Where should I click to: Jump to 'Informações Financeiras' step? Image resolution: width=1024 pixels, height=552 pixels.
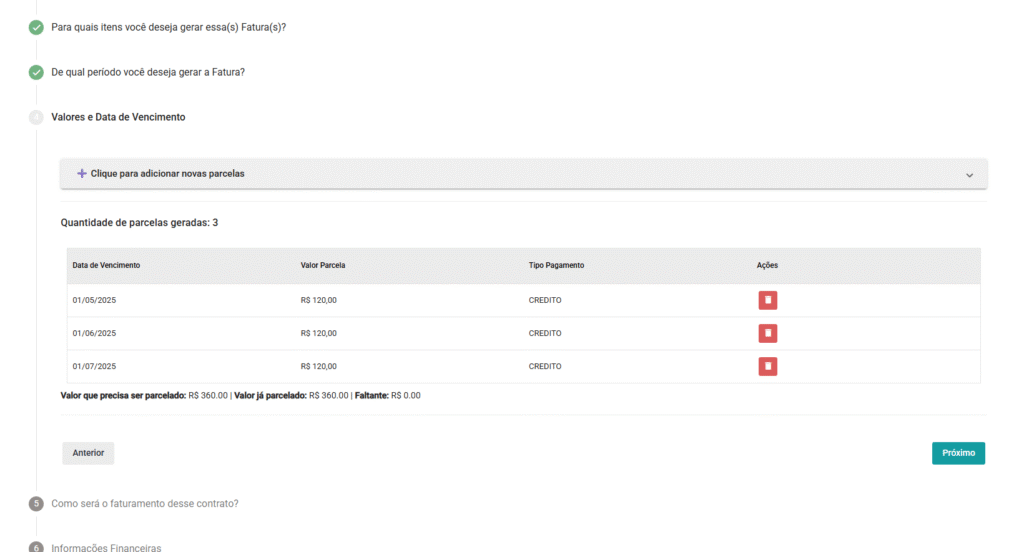(106, 548)
